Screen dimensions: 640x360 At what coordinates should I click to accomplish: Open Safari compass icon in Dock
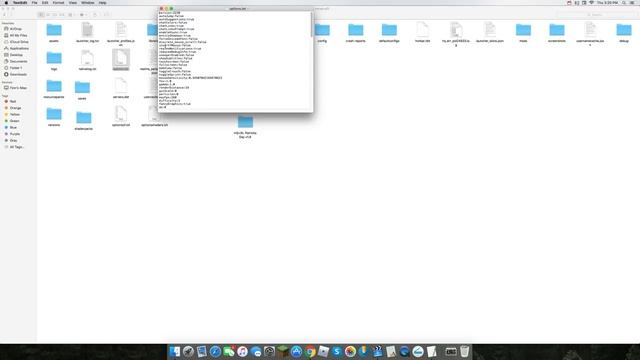tap(215, 351)
